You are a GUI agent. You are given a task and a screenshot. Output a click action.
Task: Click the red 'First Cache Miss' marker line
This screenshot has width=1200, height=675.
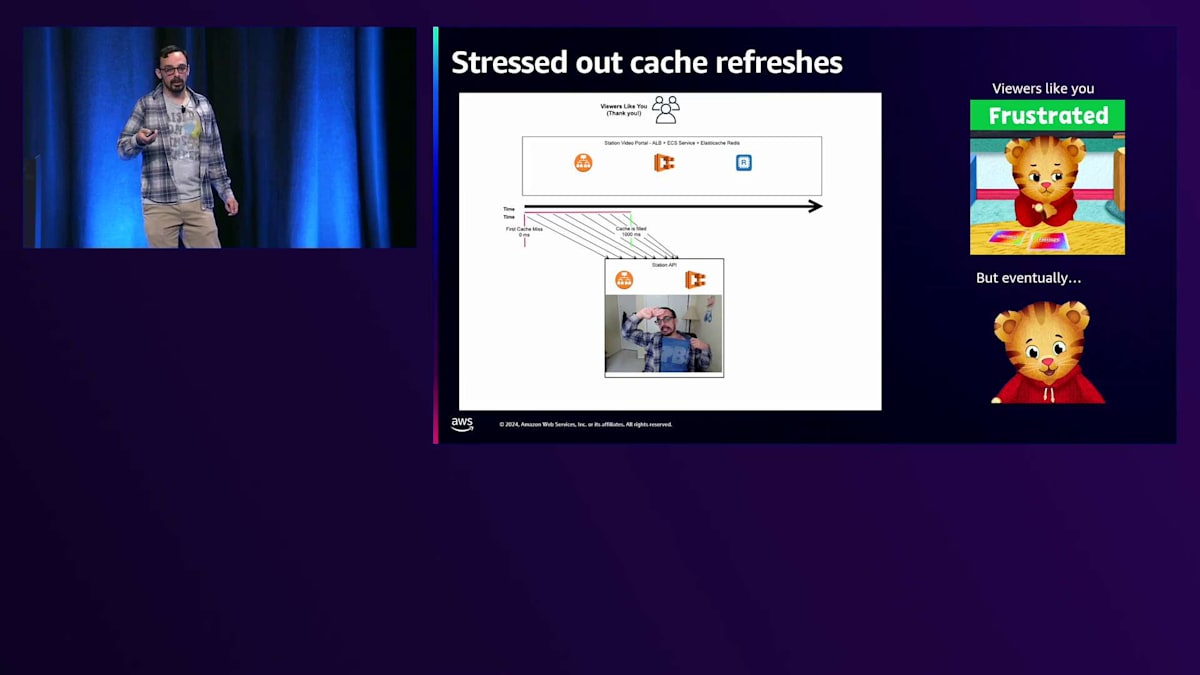(x=524, y=228)
